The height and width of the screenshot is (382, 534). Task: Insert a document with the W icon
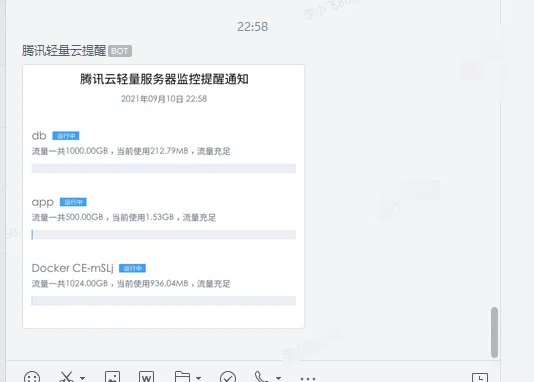click(x=146, y=377)
